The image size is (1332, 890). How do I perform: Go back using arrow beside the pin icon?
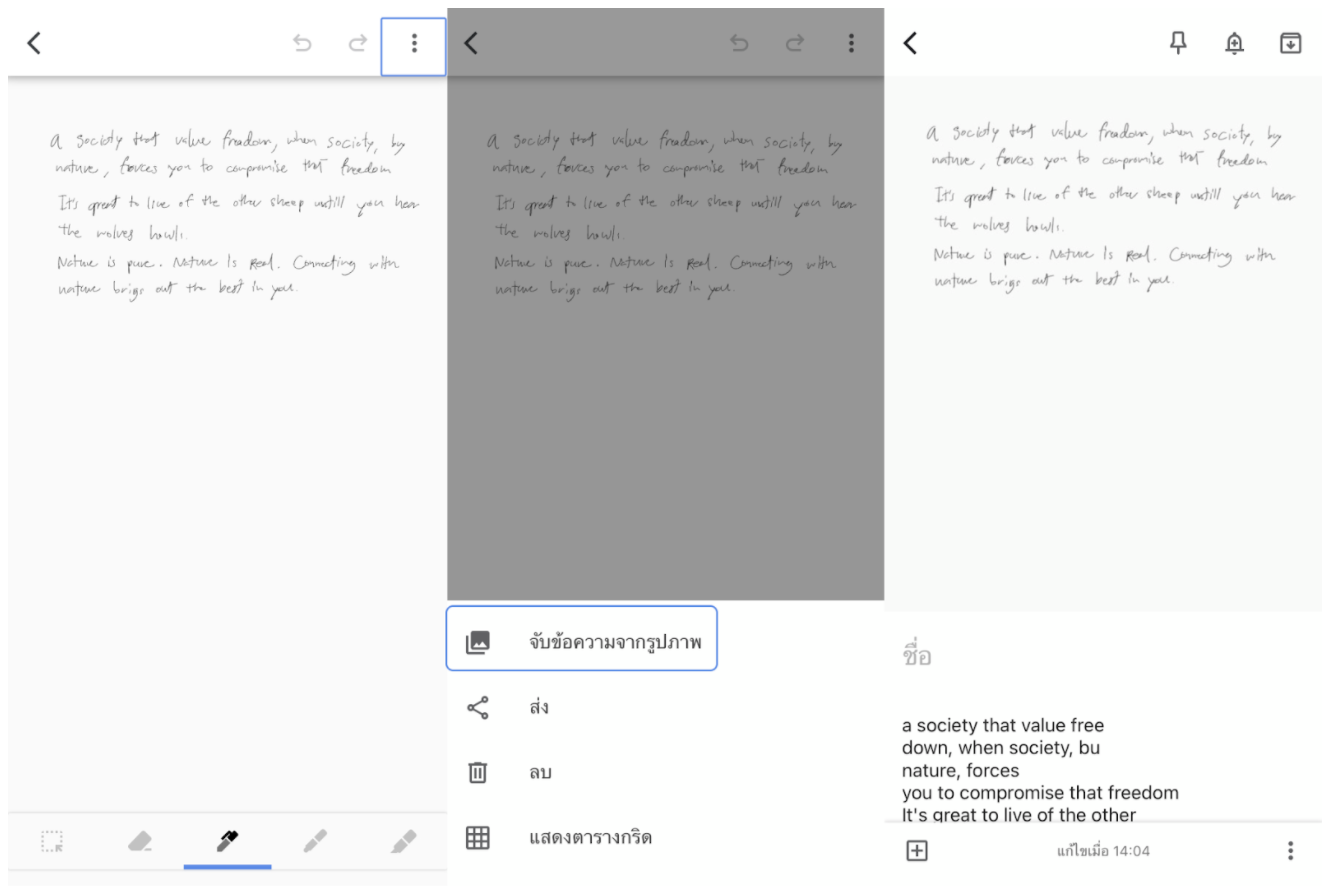pos(910,43)
